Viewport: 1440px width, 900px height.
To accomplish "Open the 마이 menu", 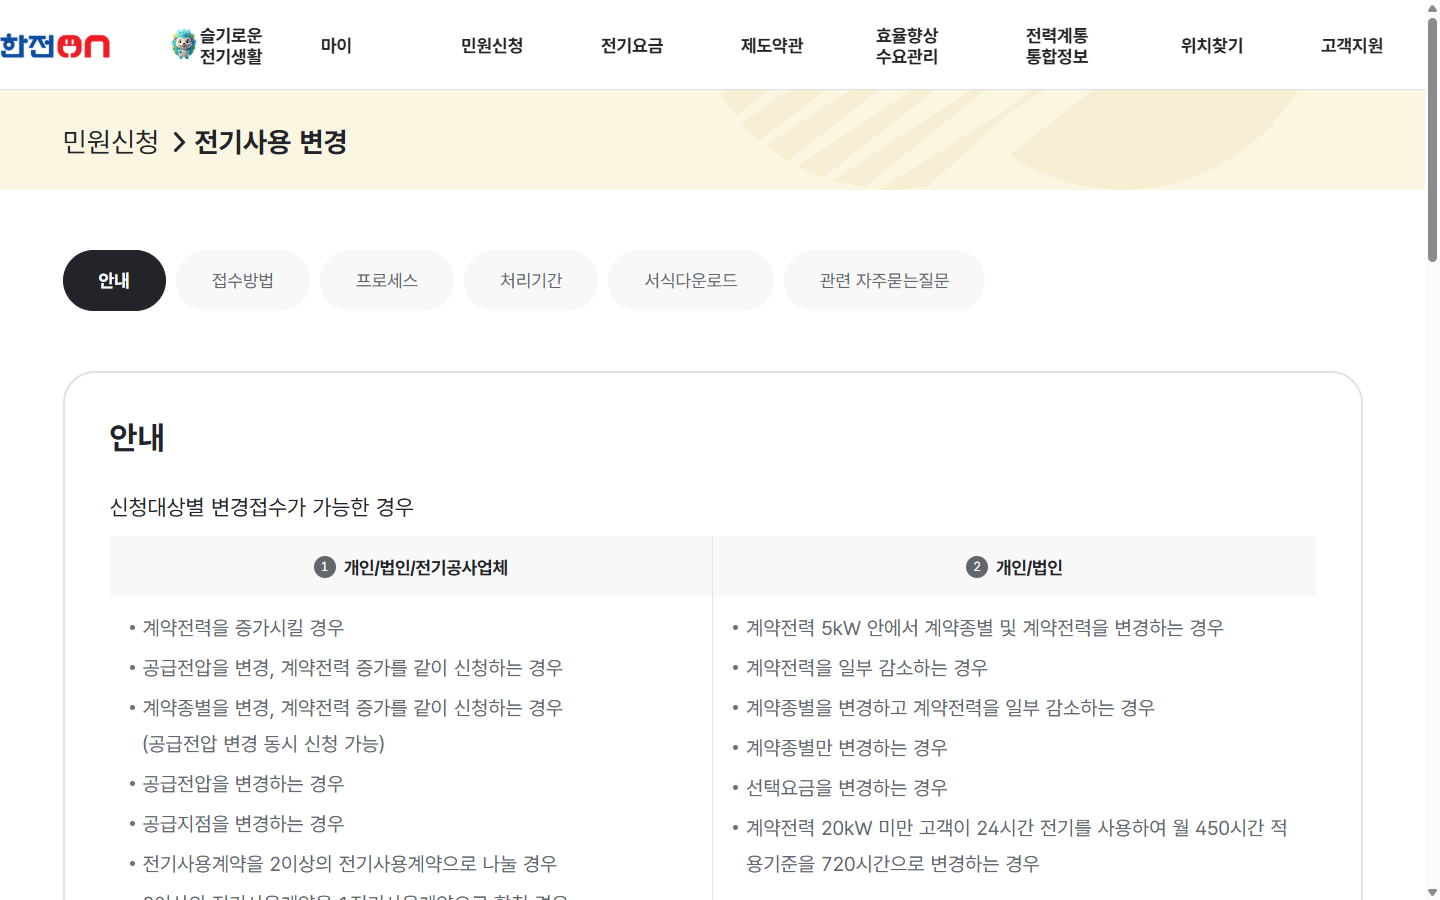I will pyautogui.click(x=336, y=45).
